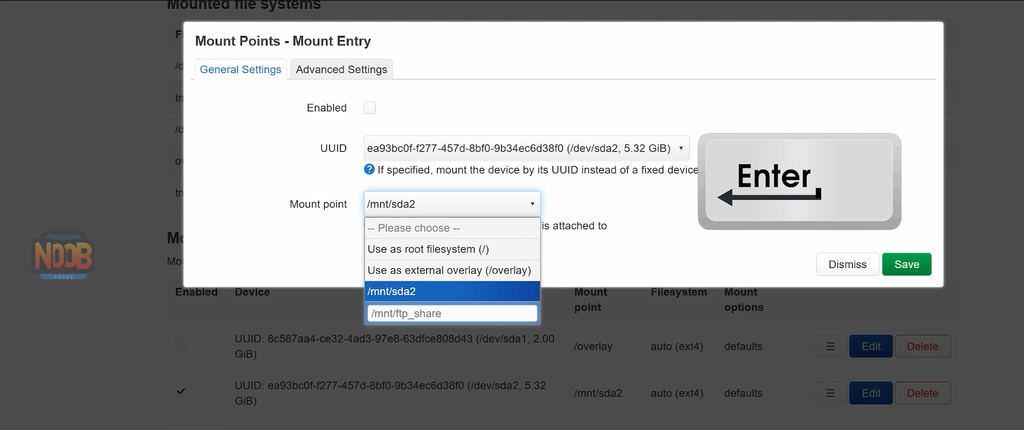
Task: Enable the /dev/sda1 overlay mount checkbox
Action: [181, 344]
